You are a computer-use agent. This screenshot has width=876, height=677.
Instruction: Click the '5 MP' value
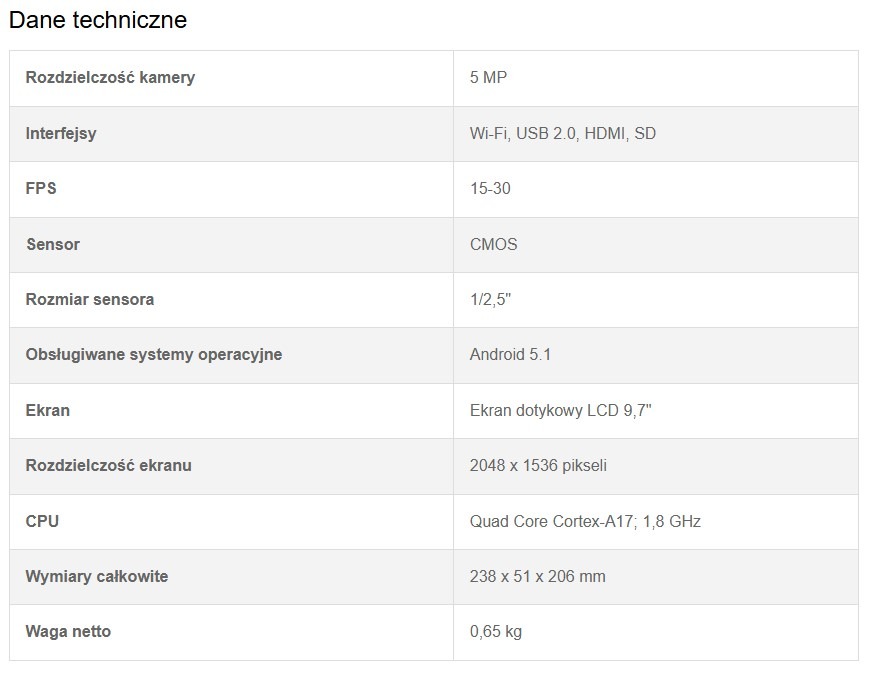pyautogui.click(x=488, y=78)
